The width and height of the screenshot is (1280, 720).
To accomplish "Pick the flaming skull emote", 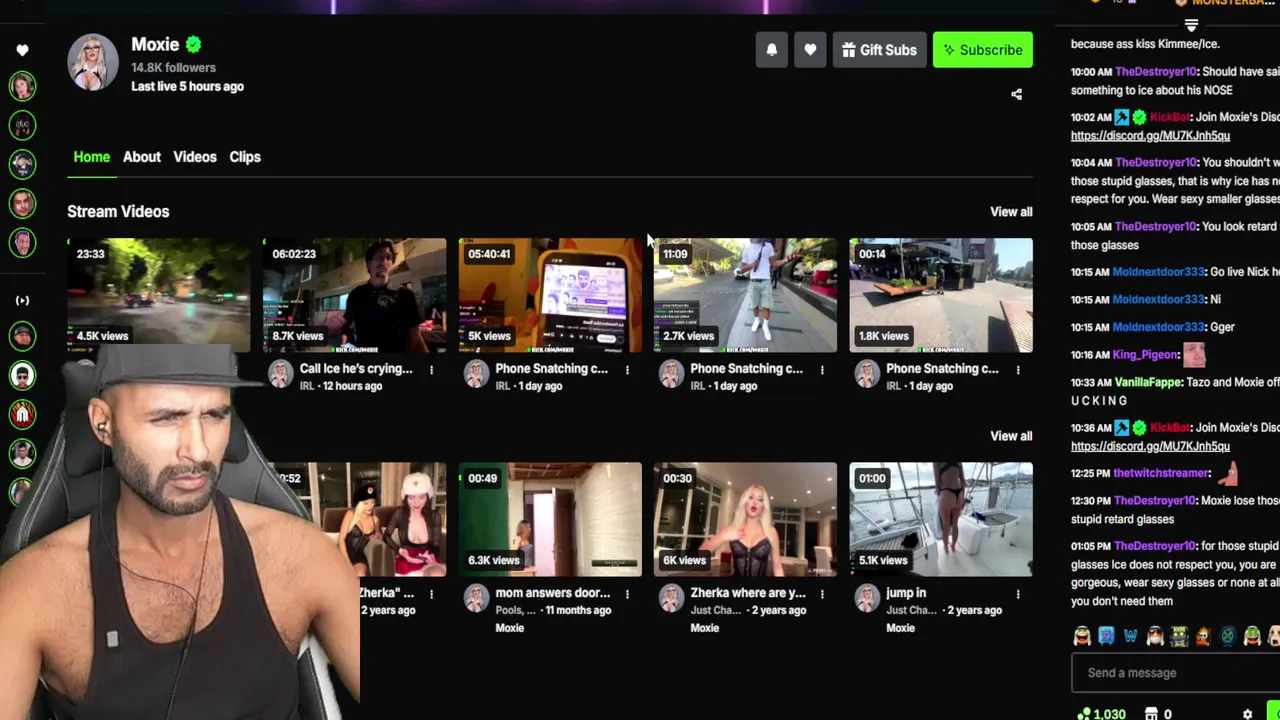I will (x=1203, y=636).
